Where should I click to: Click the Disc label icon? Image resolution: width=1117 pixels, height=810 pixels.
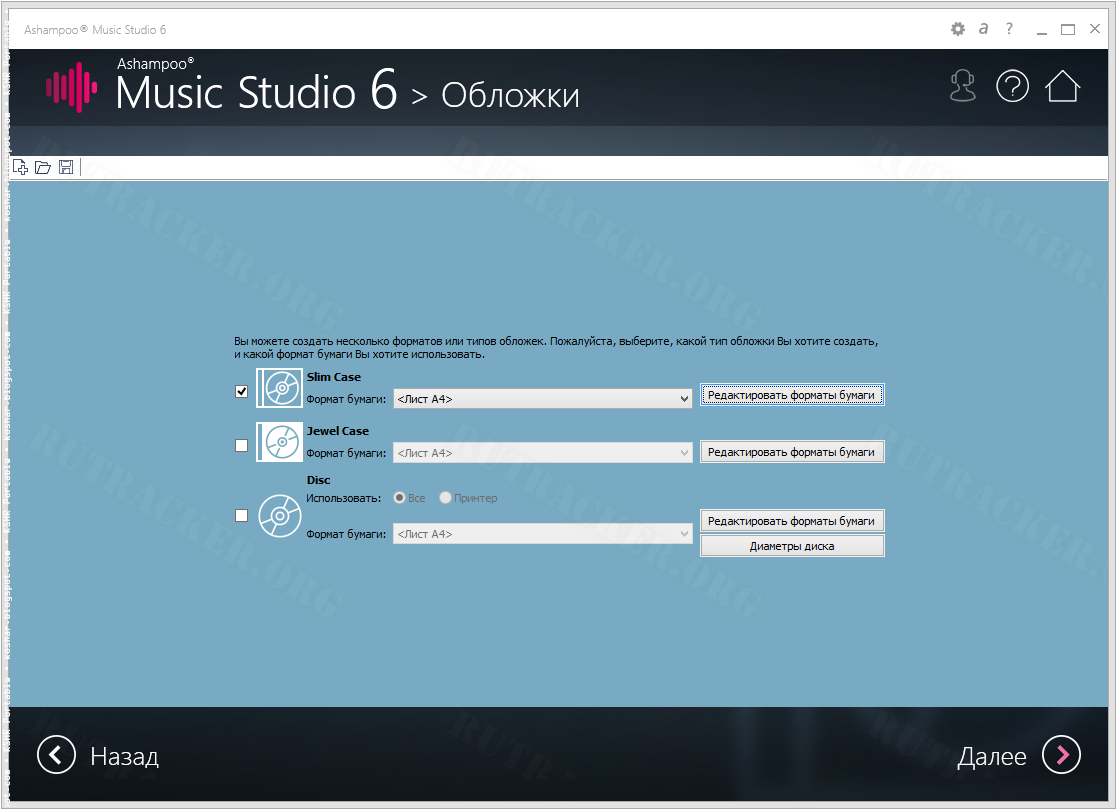click(x=279, y=516)
